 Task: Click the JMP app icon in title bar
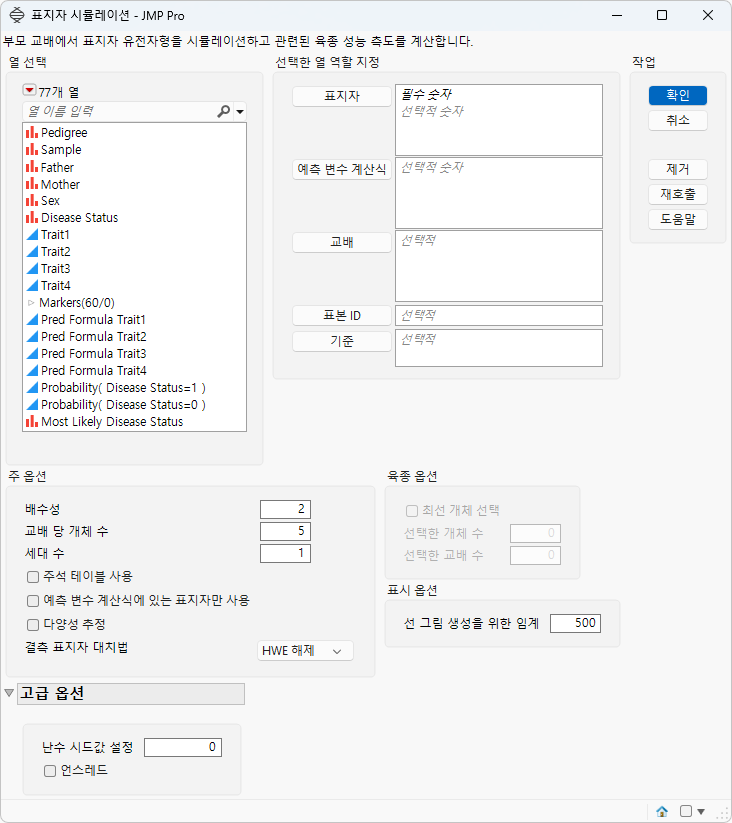coord(17,15)
